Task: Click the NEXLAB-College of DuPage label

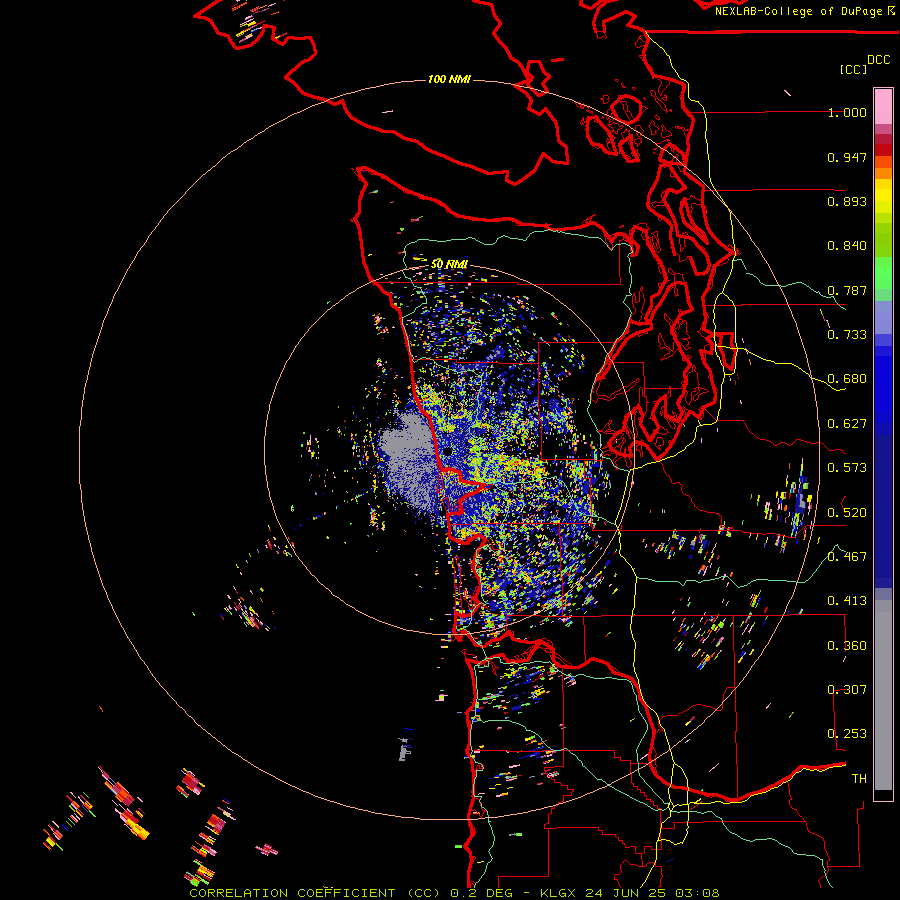Action: coord(799,11)
